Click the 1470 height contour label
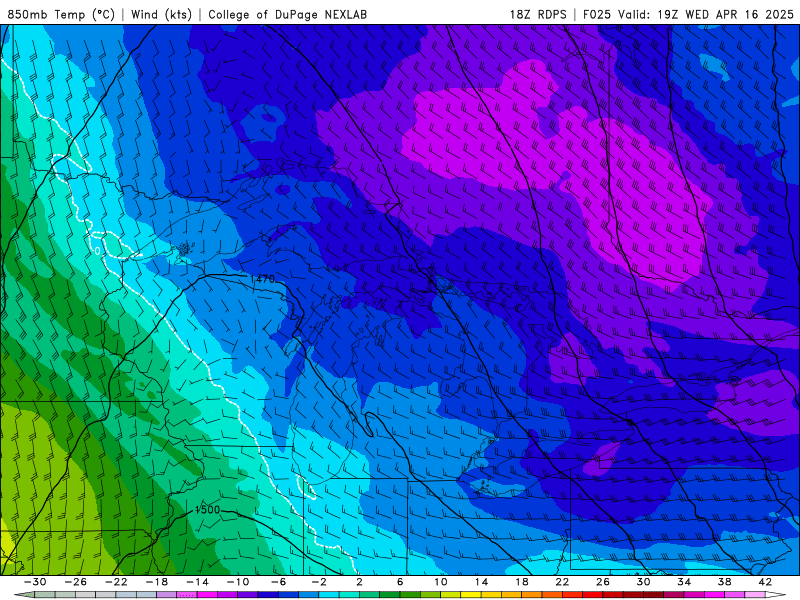Image resolution: width=800 pixels, height=600 pixels. pos(262,279)
